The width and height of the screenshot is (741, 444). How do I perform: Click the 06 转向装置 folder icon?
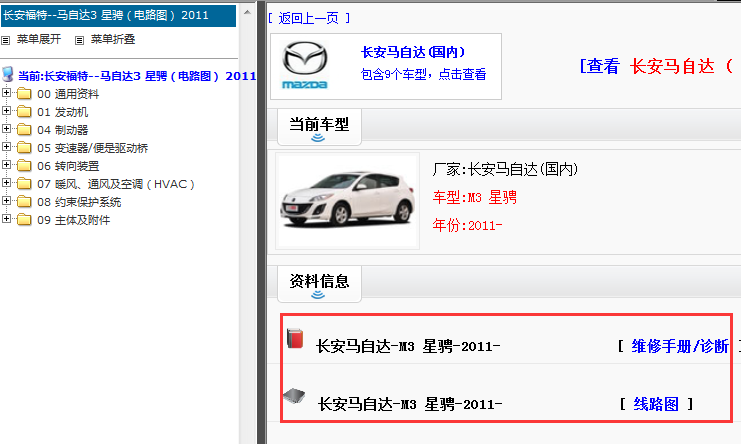24,165
